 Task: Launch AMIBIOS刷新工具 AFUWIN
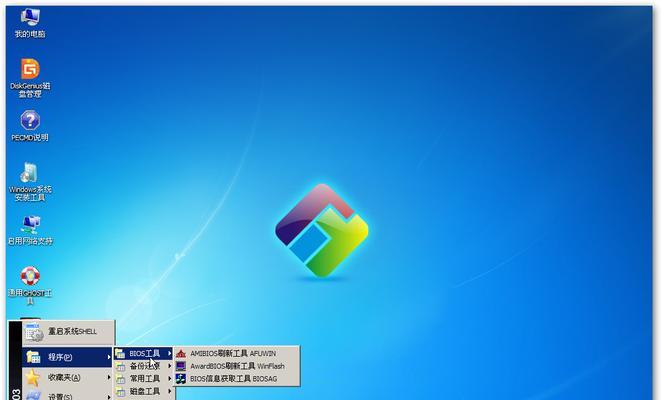[237, 353]
